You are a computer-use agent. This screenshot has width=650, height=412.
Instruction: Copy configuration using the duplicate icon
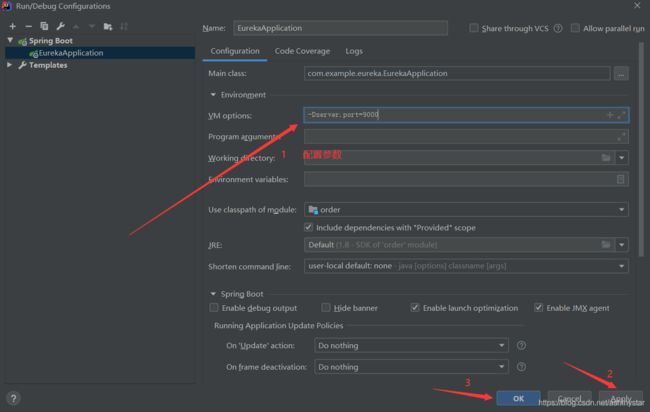coord(44,27)
